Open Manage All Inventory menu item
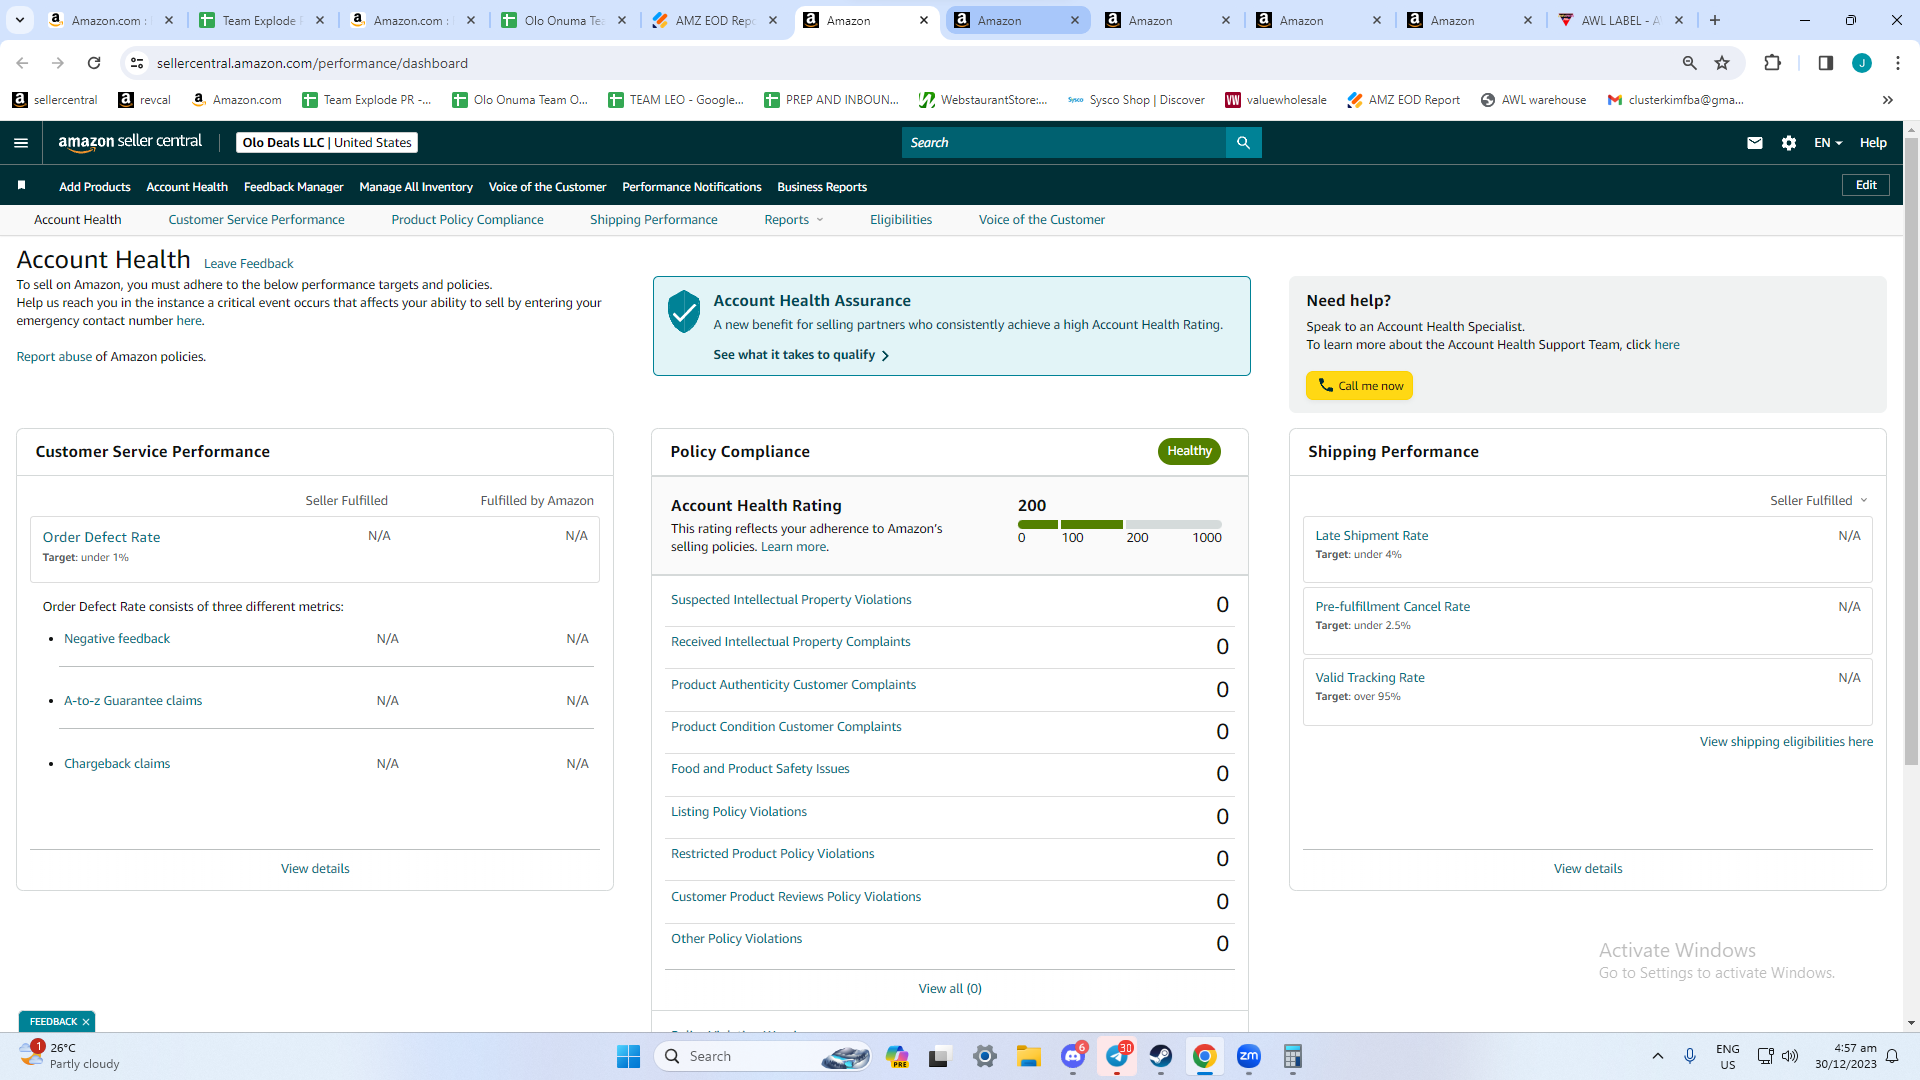The image size is (1920, 1080). (x=416, y=187)
